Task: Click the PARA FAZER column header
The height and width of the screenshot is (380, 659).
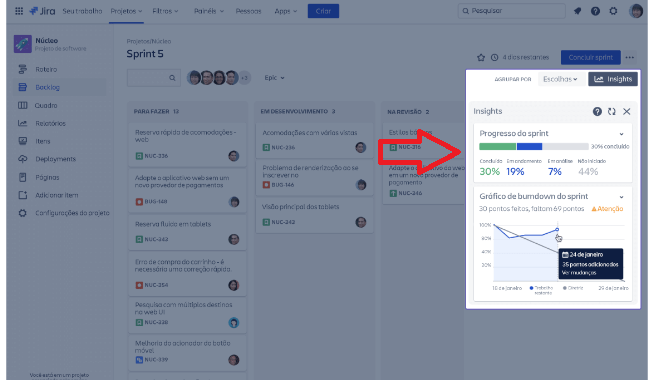Action: pyautogui.click(x=156, y=111)
